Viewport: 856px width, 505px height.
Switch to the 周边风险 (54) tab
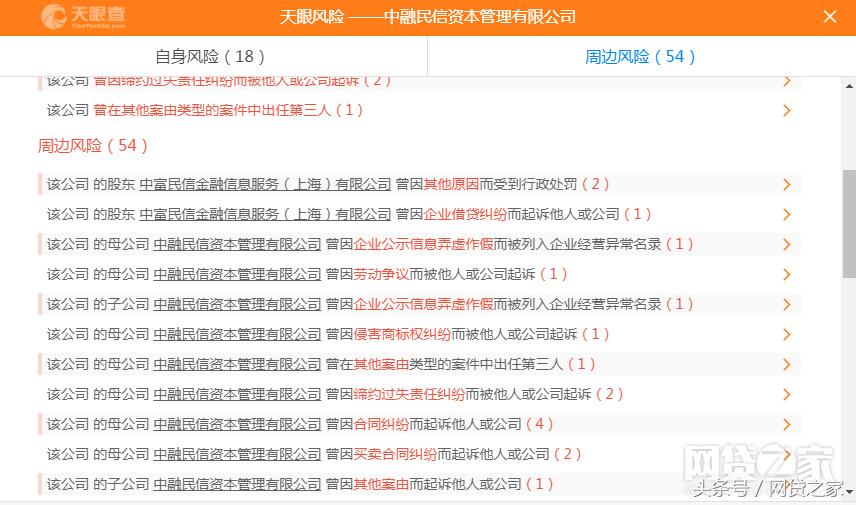640,56
